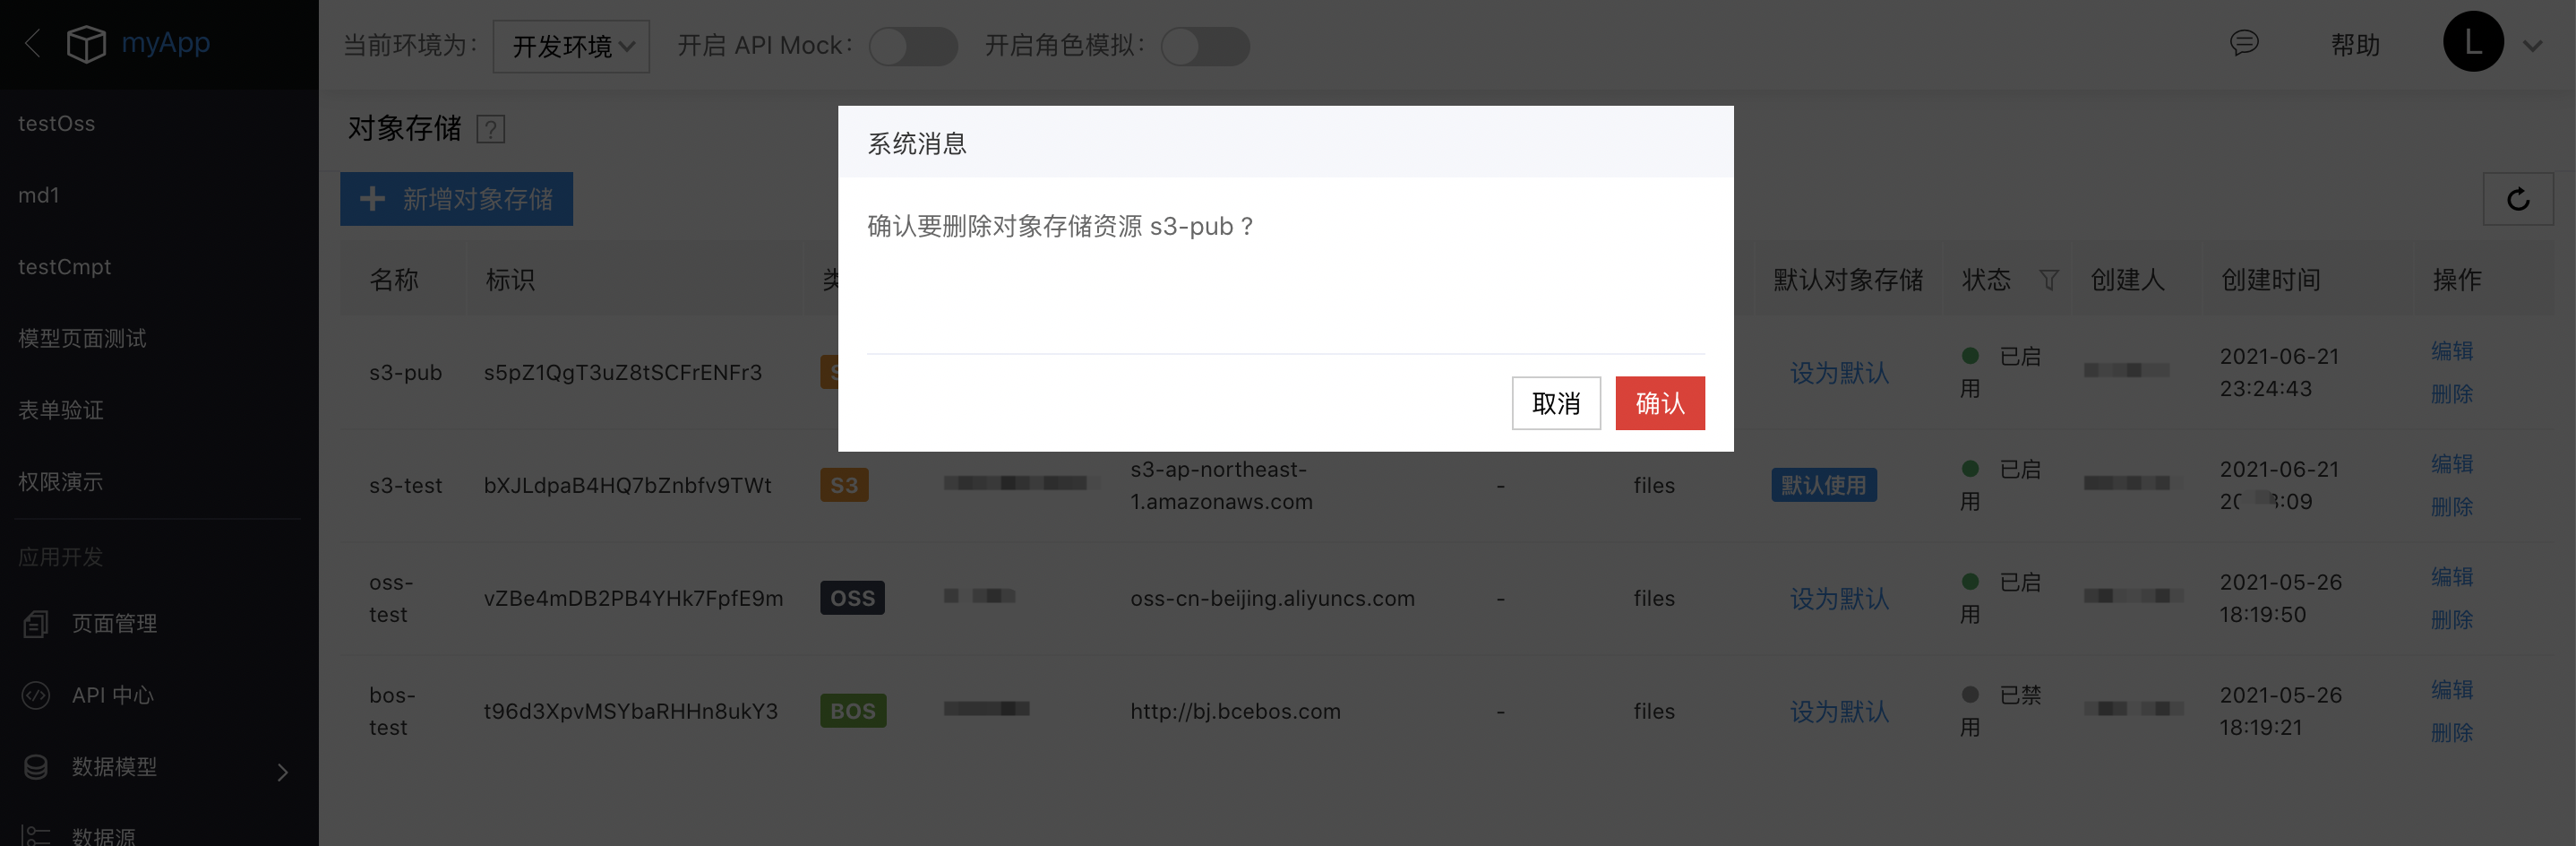
Task: Toggle the 开启 API Mock switch
Action: point(912,46)
